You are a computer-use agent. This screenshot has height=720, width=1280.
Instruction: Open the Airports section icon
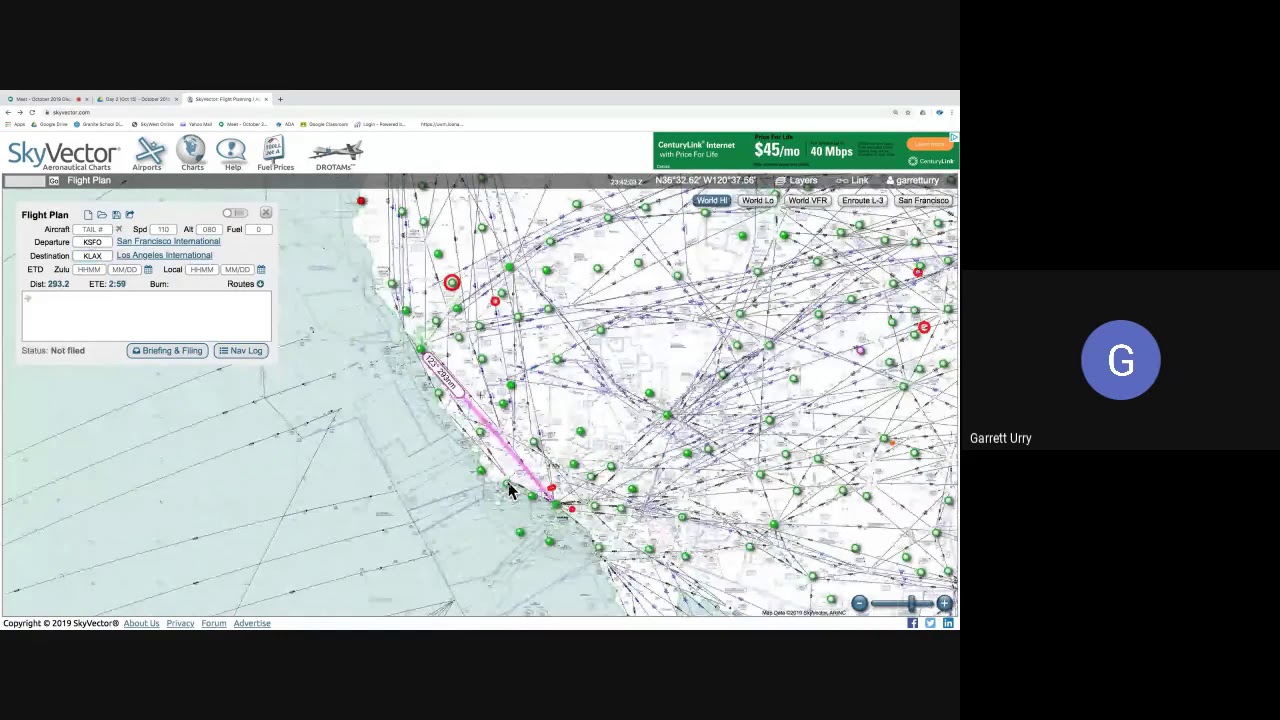pos(149,154)
